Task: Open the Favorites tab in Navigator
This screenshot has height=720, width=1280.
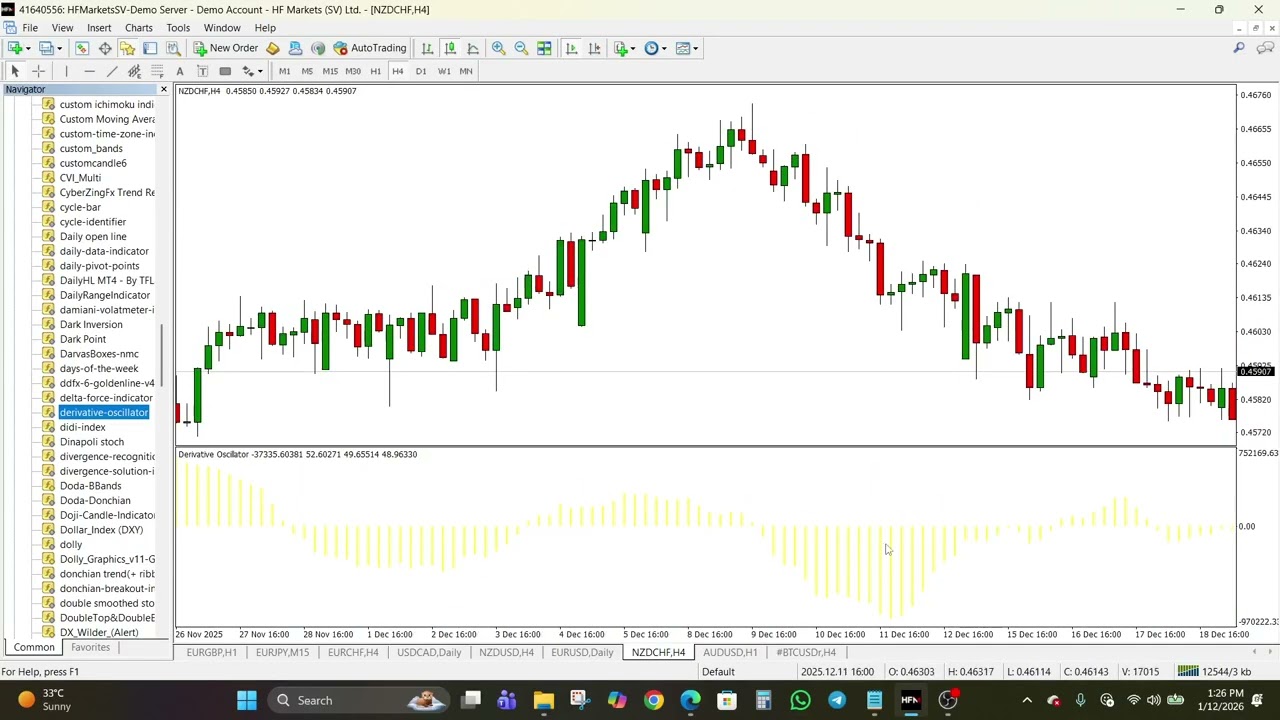Action: pos(90,647)
